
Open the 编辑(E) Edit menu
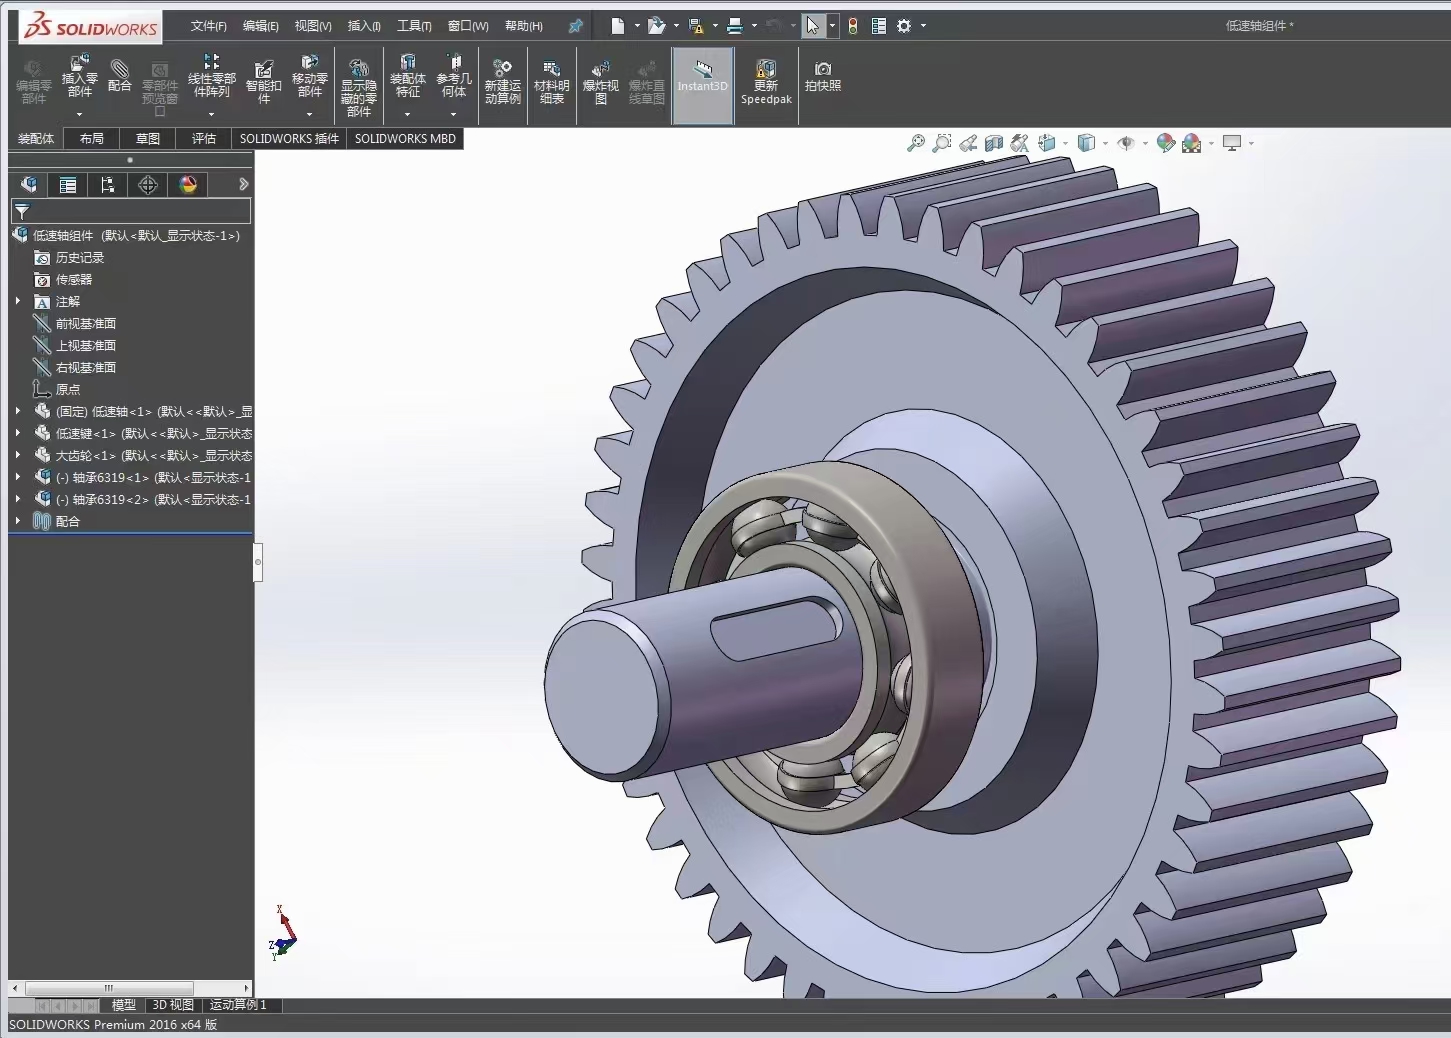tap(261, 26)
